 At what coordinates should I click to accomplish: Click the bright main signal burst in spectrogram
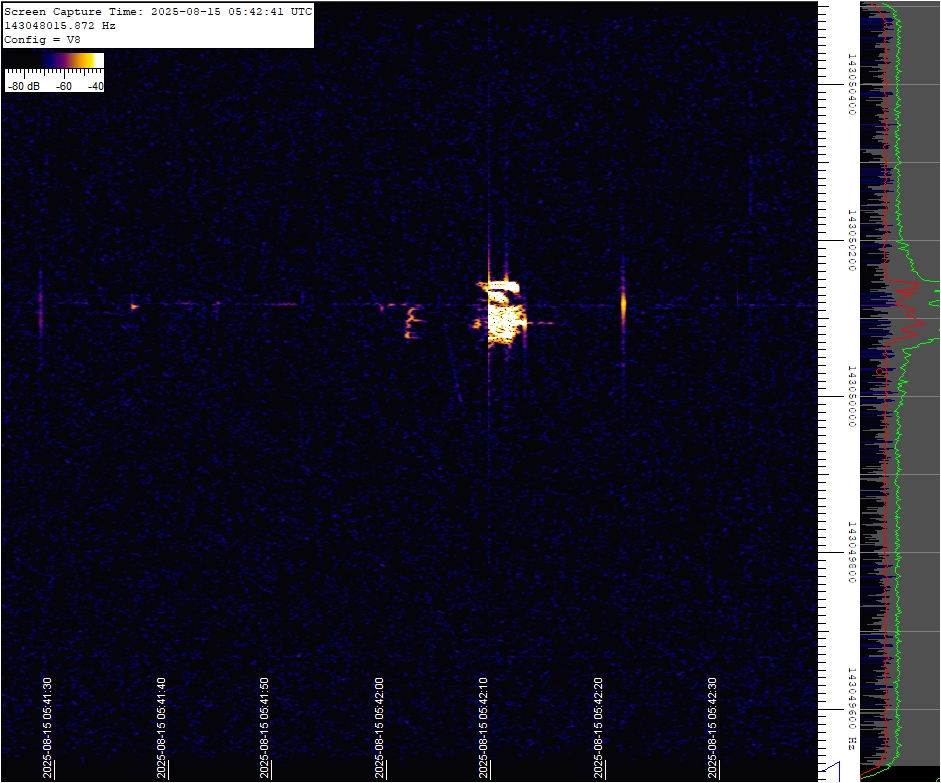[503, 313]
